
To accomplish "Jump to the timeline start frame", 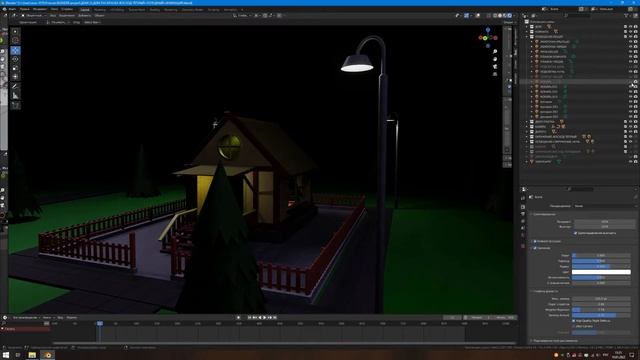I will coord(249,318).
